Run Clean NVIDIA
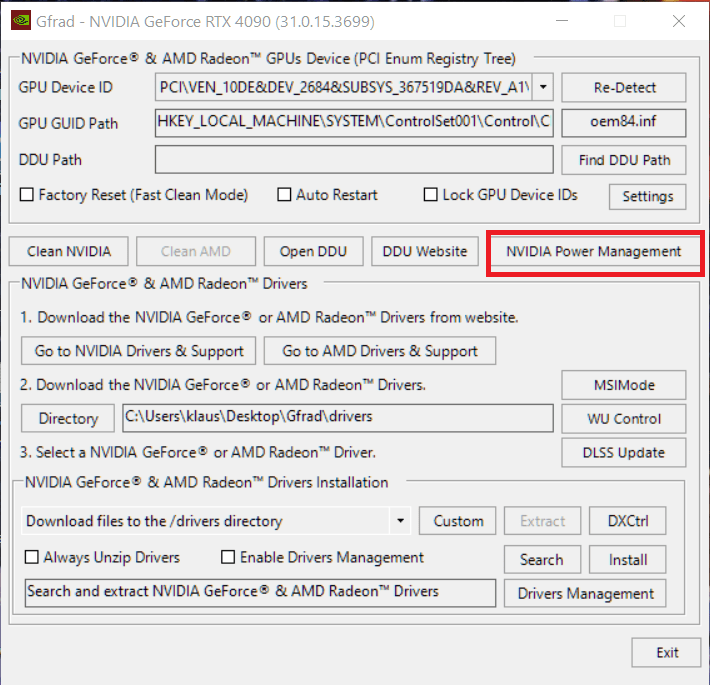This screenshot has height=685, width=710. (69, 251)
